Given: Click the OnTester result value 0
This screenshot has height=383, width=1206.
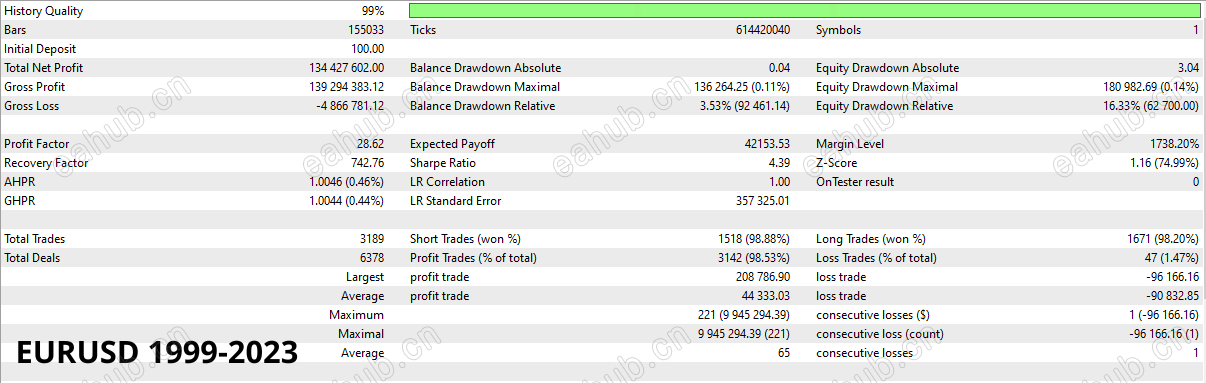Looking at the screenshot, I should click(x=1195, y=182).
